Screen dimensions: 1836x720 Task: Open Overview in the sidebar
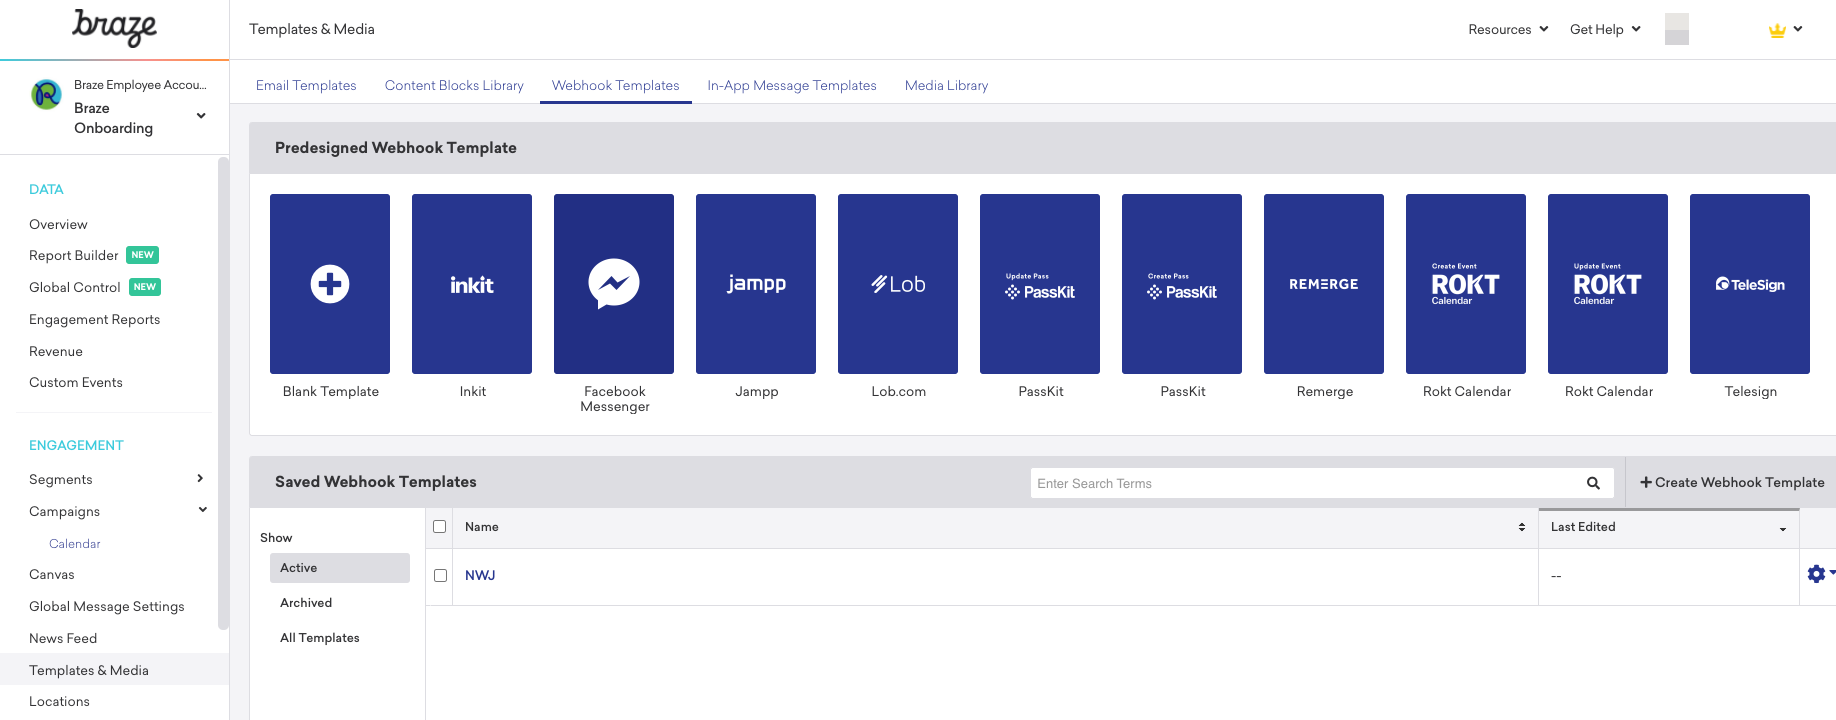pyautogui.click(x=58, y=224)
